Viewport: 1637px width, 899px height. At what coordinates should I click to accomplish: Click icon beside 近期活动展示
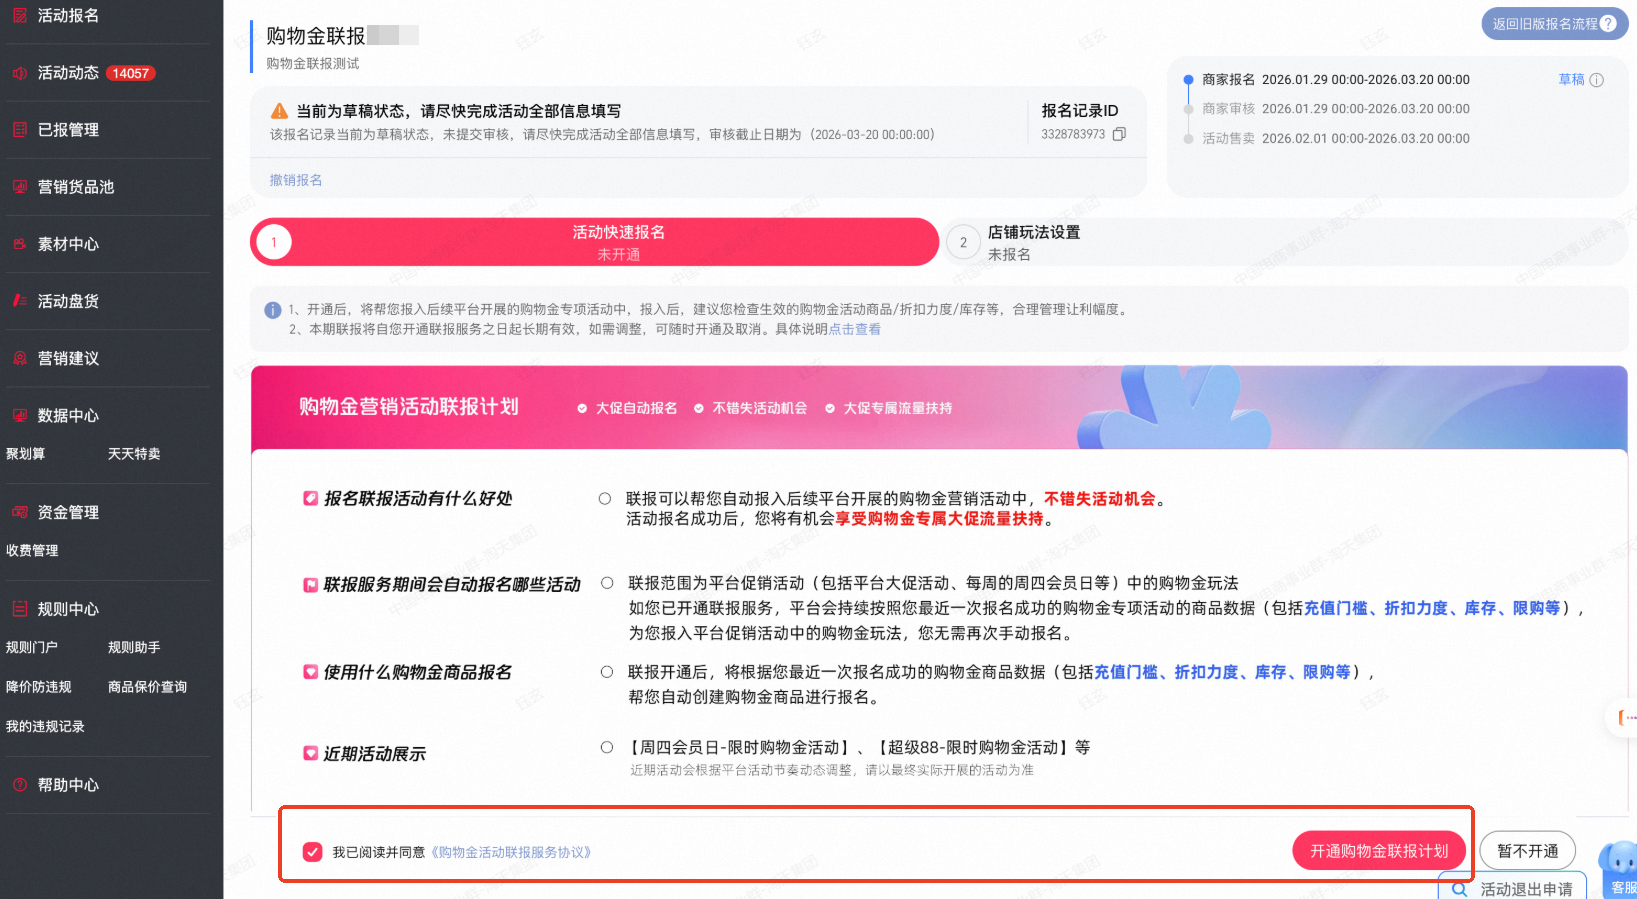tap(310, 753)
